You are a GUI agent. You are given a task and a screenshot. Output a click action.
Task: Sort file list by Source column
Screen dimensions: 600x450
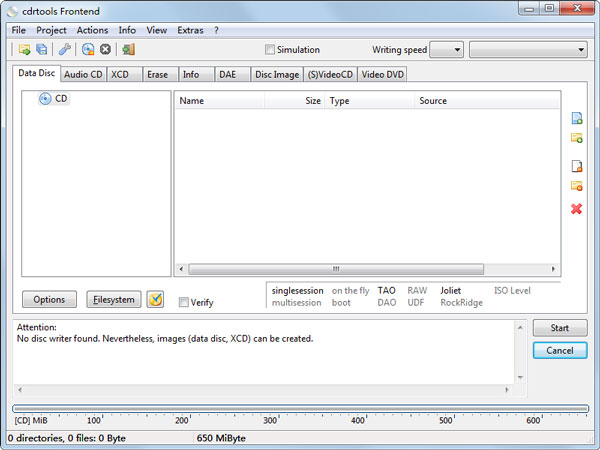tap(487, 101)
